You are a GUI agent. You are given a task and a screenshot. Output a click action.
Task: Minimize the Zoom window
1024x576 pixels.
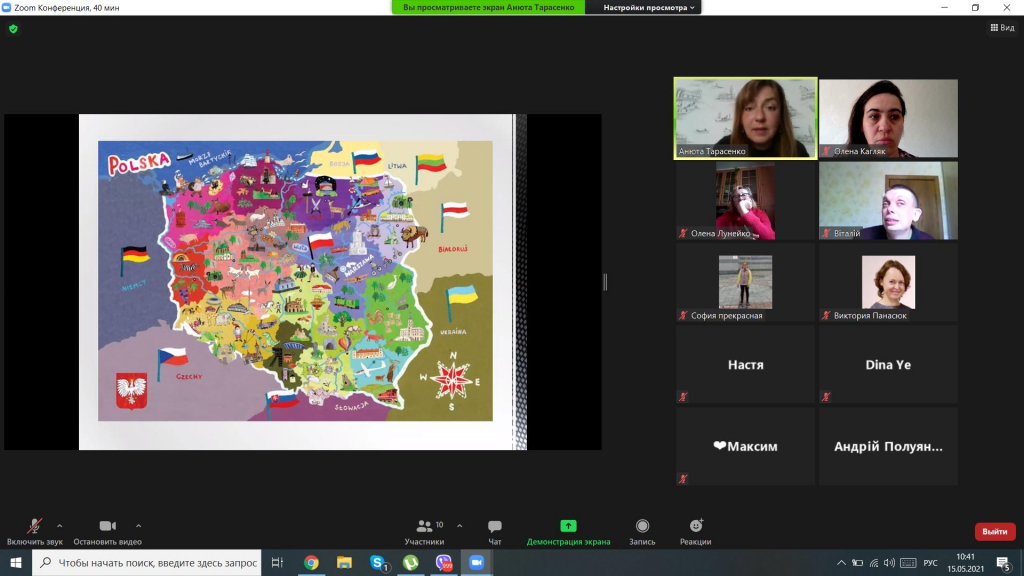tap(944, 7)
